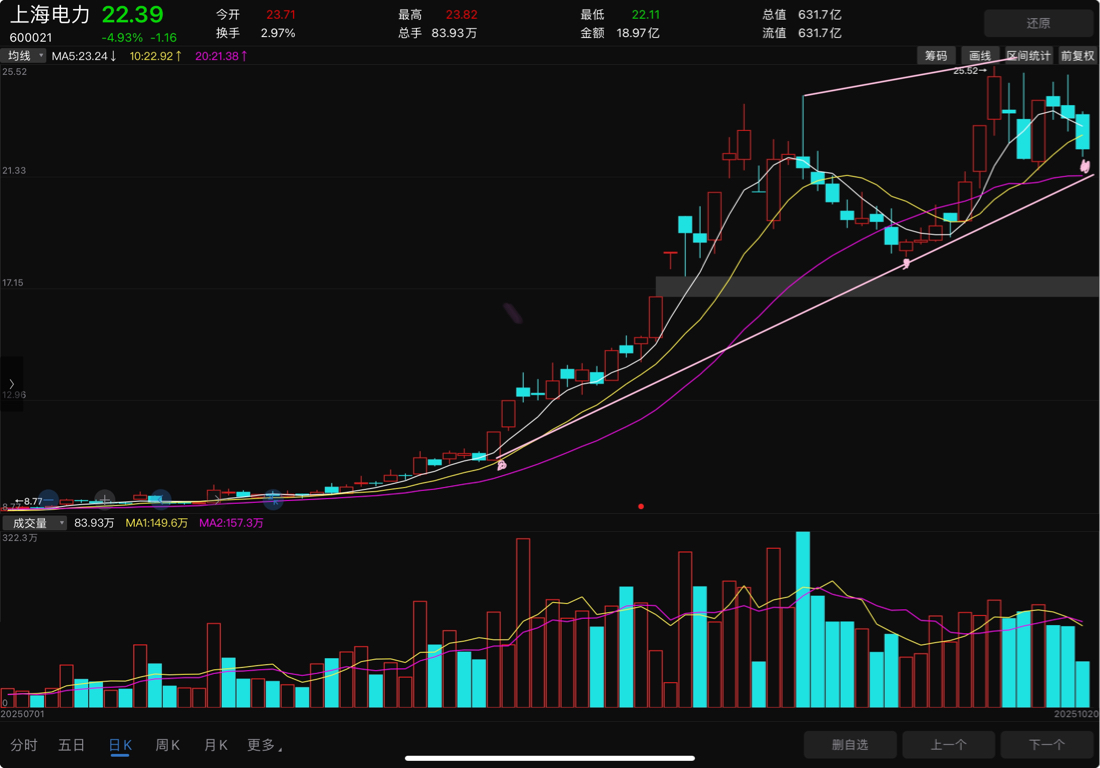The image size is (1100, 768).
Task: Click the MA5:23.24 indicator label
Action: (x=84, y=55)
